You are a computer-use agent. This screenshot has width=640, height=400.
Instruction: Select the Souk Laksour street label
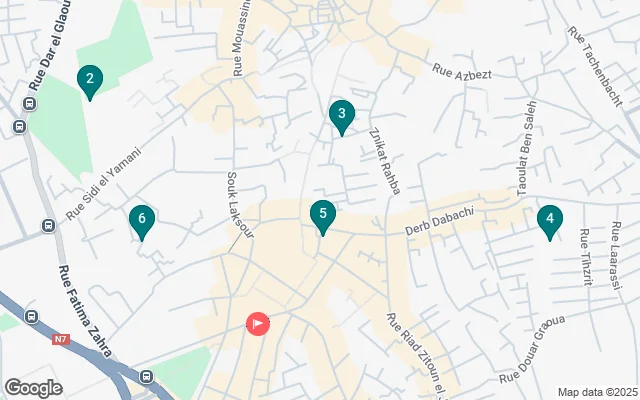coord(240,205)
